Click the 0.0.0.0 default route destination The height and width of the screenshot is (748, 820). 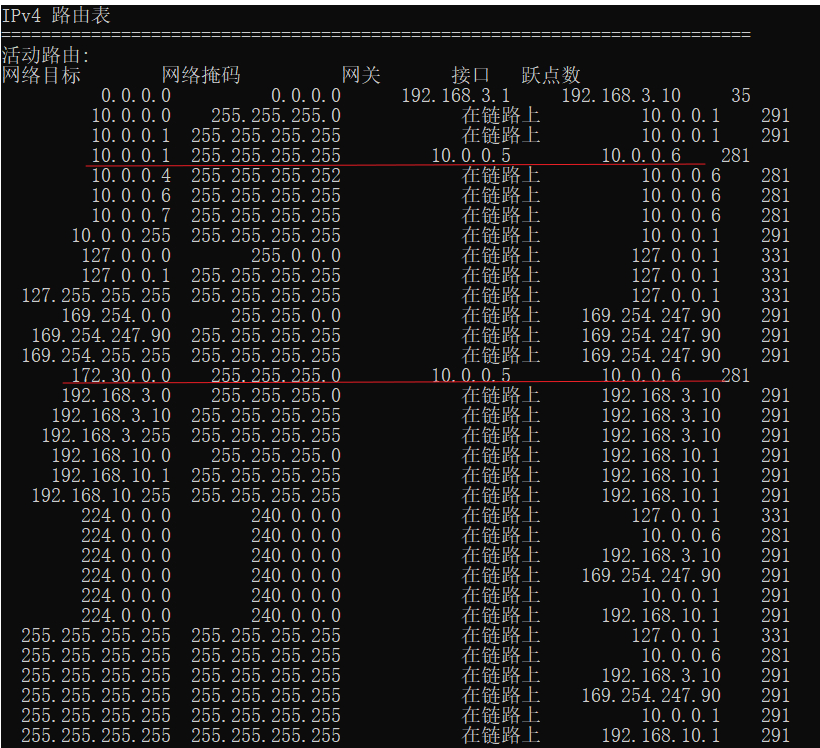pyautogui.click(x=136, y=96)
